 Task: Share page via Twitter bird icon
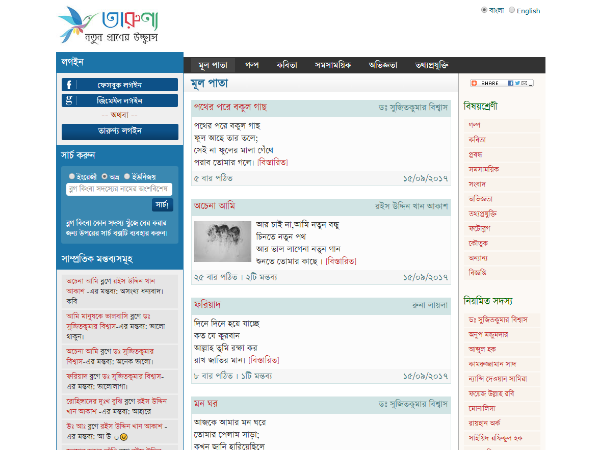(517, 83)
